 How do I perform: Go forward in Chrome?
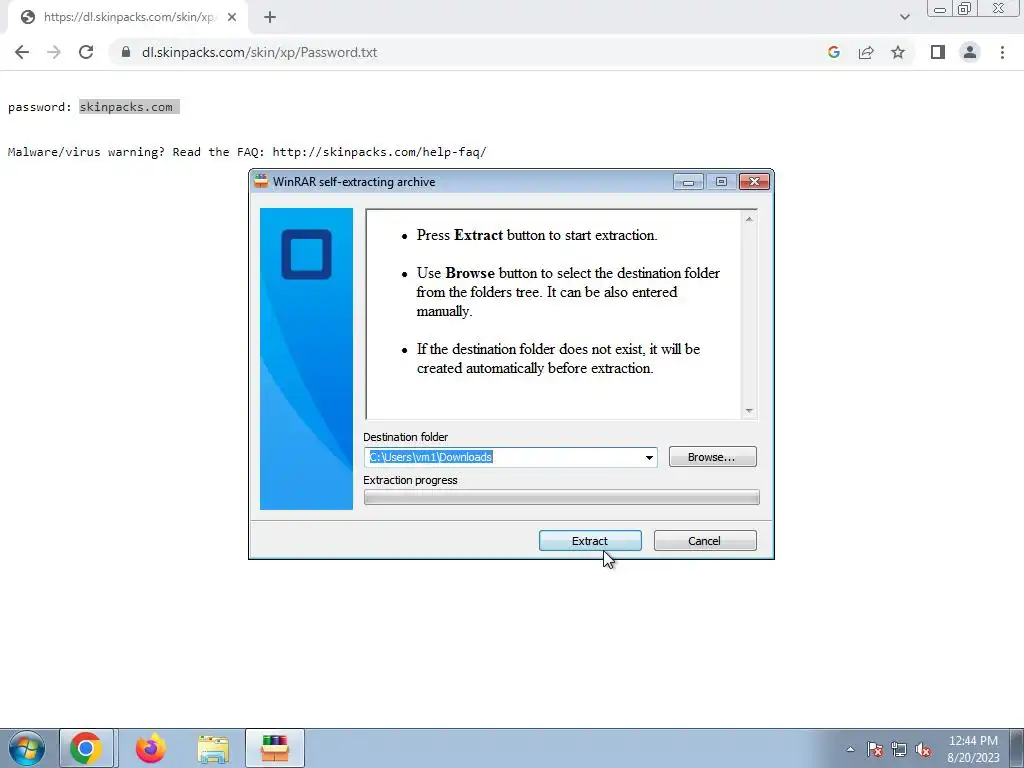coord(54,52)
